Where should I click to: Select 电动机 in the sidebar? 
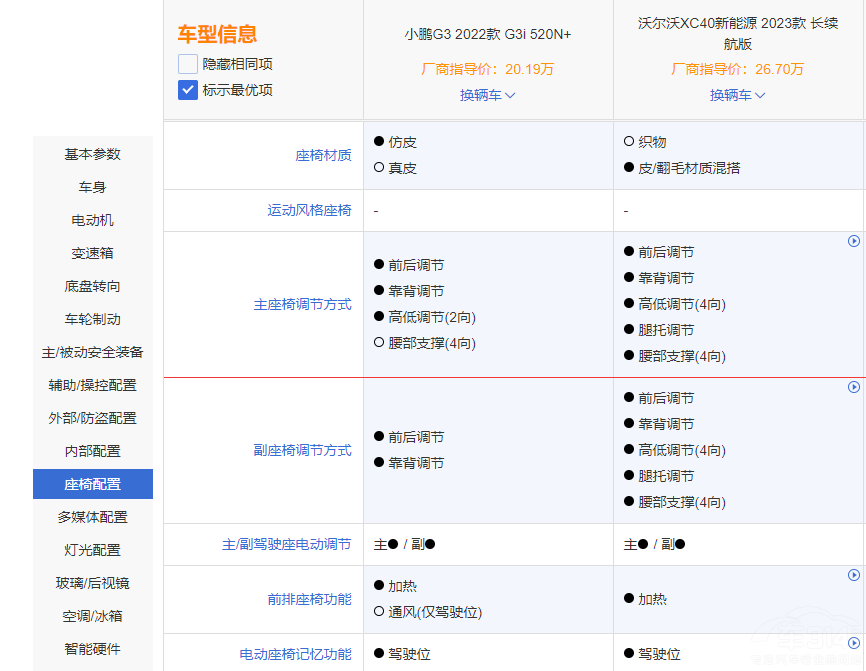[x=93, y=220]
